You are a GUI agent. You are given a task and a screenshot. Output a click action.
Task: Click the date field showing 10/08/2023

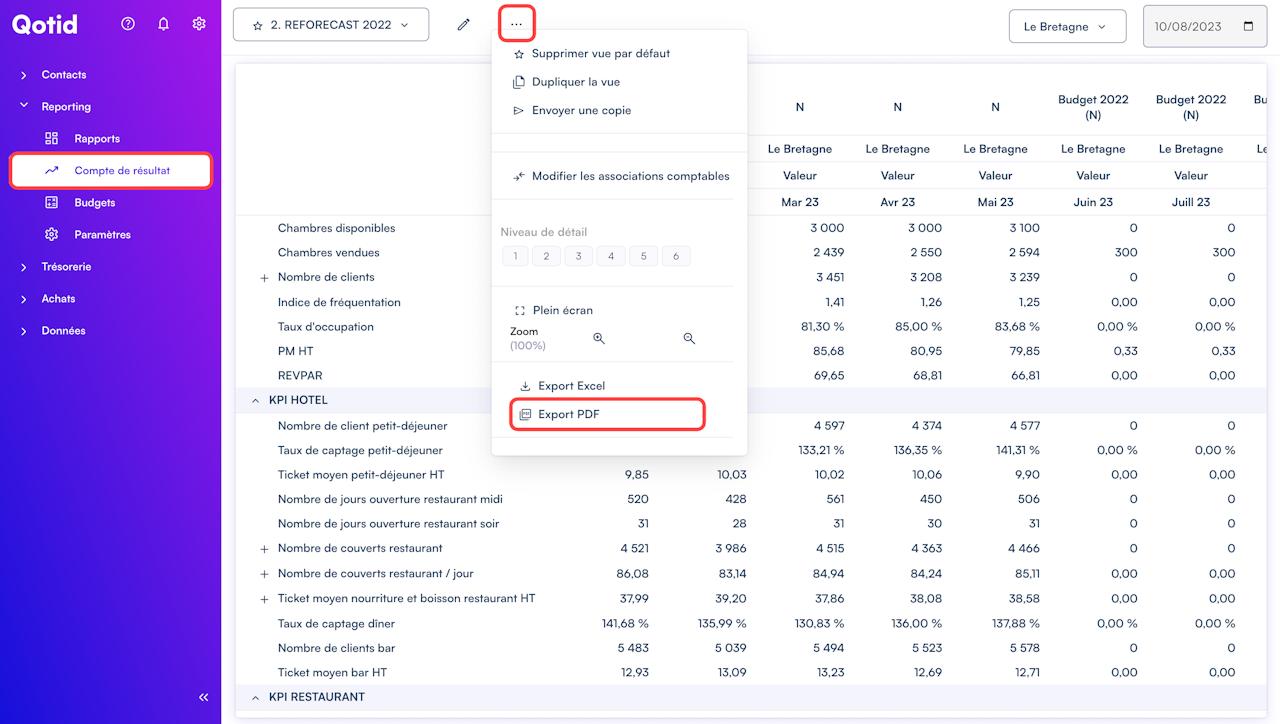tap(1195, 27)
